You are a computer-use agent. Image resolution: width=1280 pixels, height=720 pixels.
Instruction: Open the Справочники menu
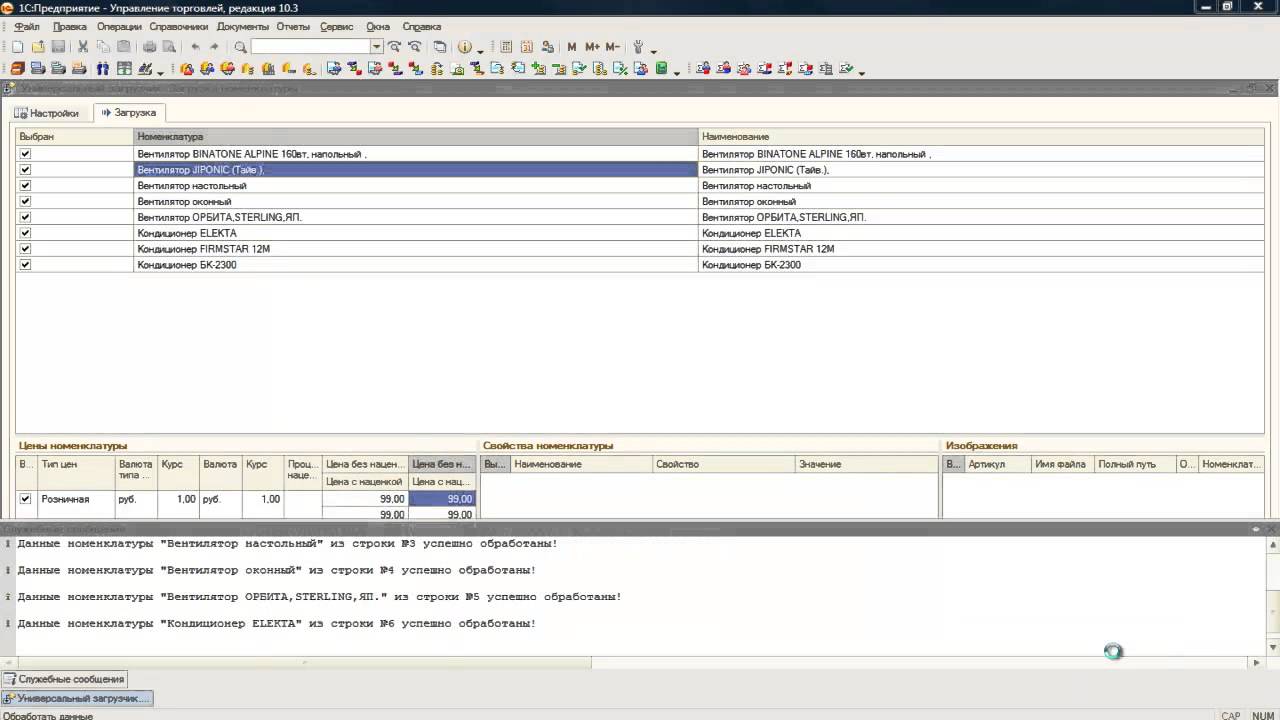pos(179,27)
